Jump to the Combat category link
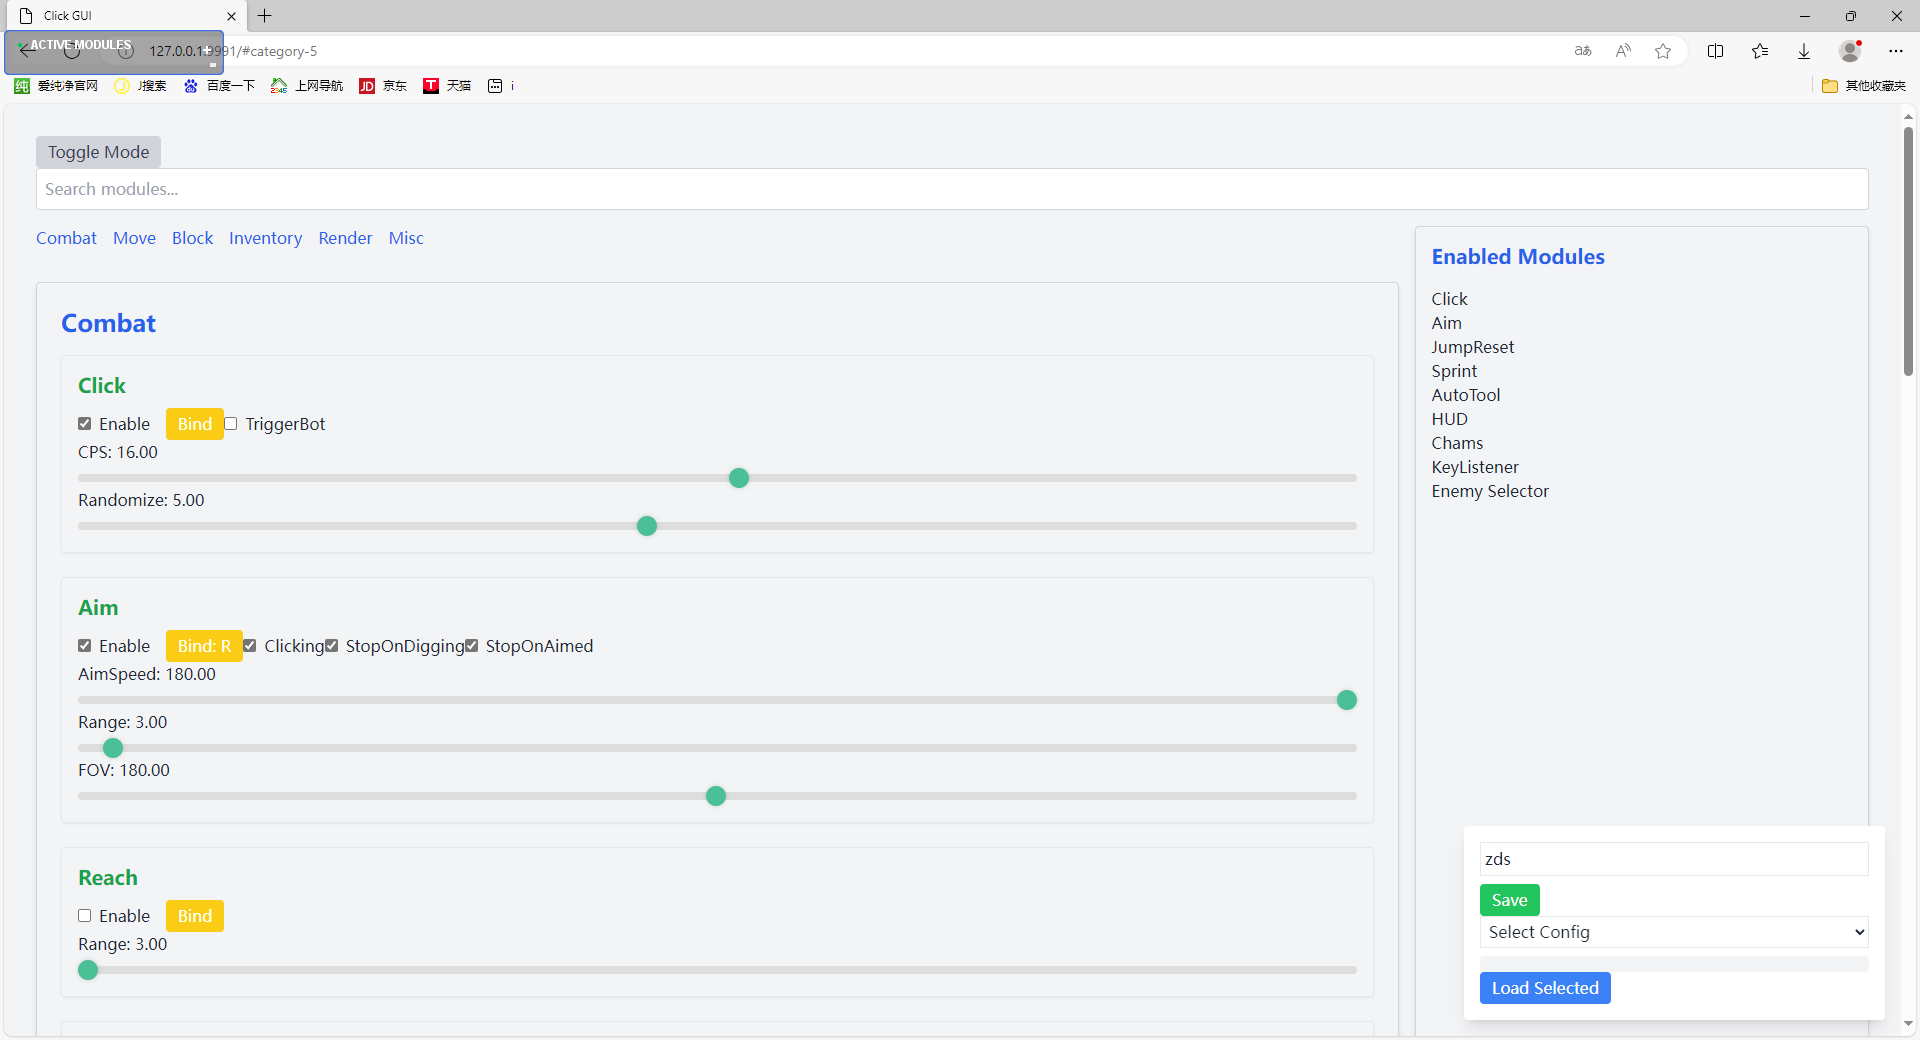The image size is (1920, 1040). [x=66, y=238]
